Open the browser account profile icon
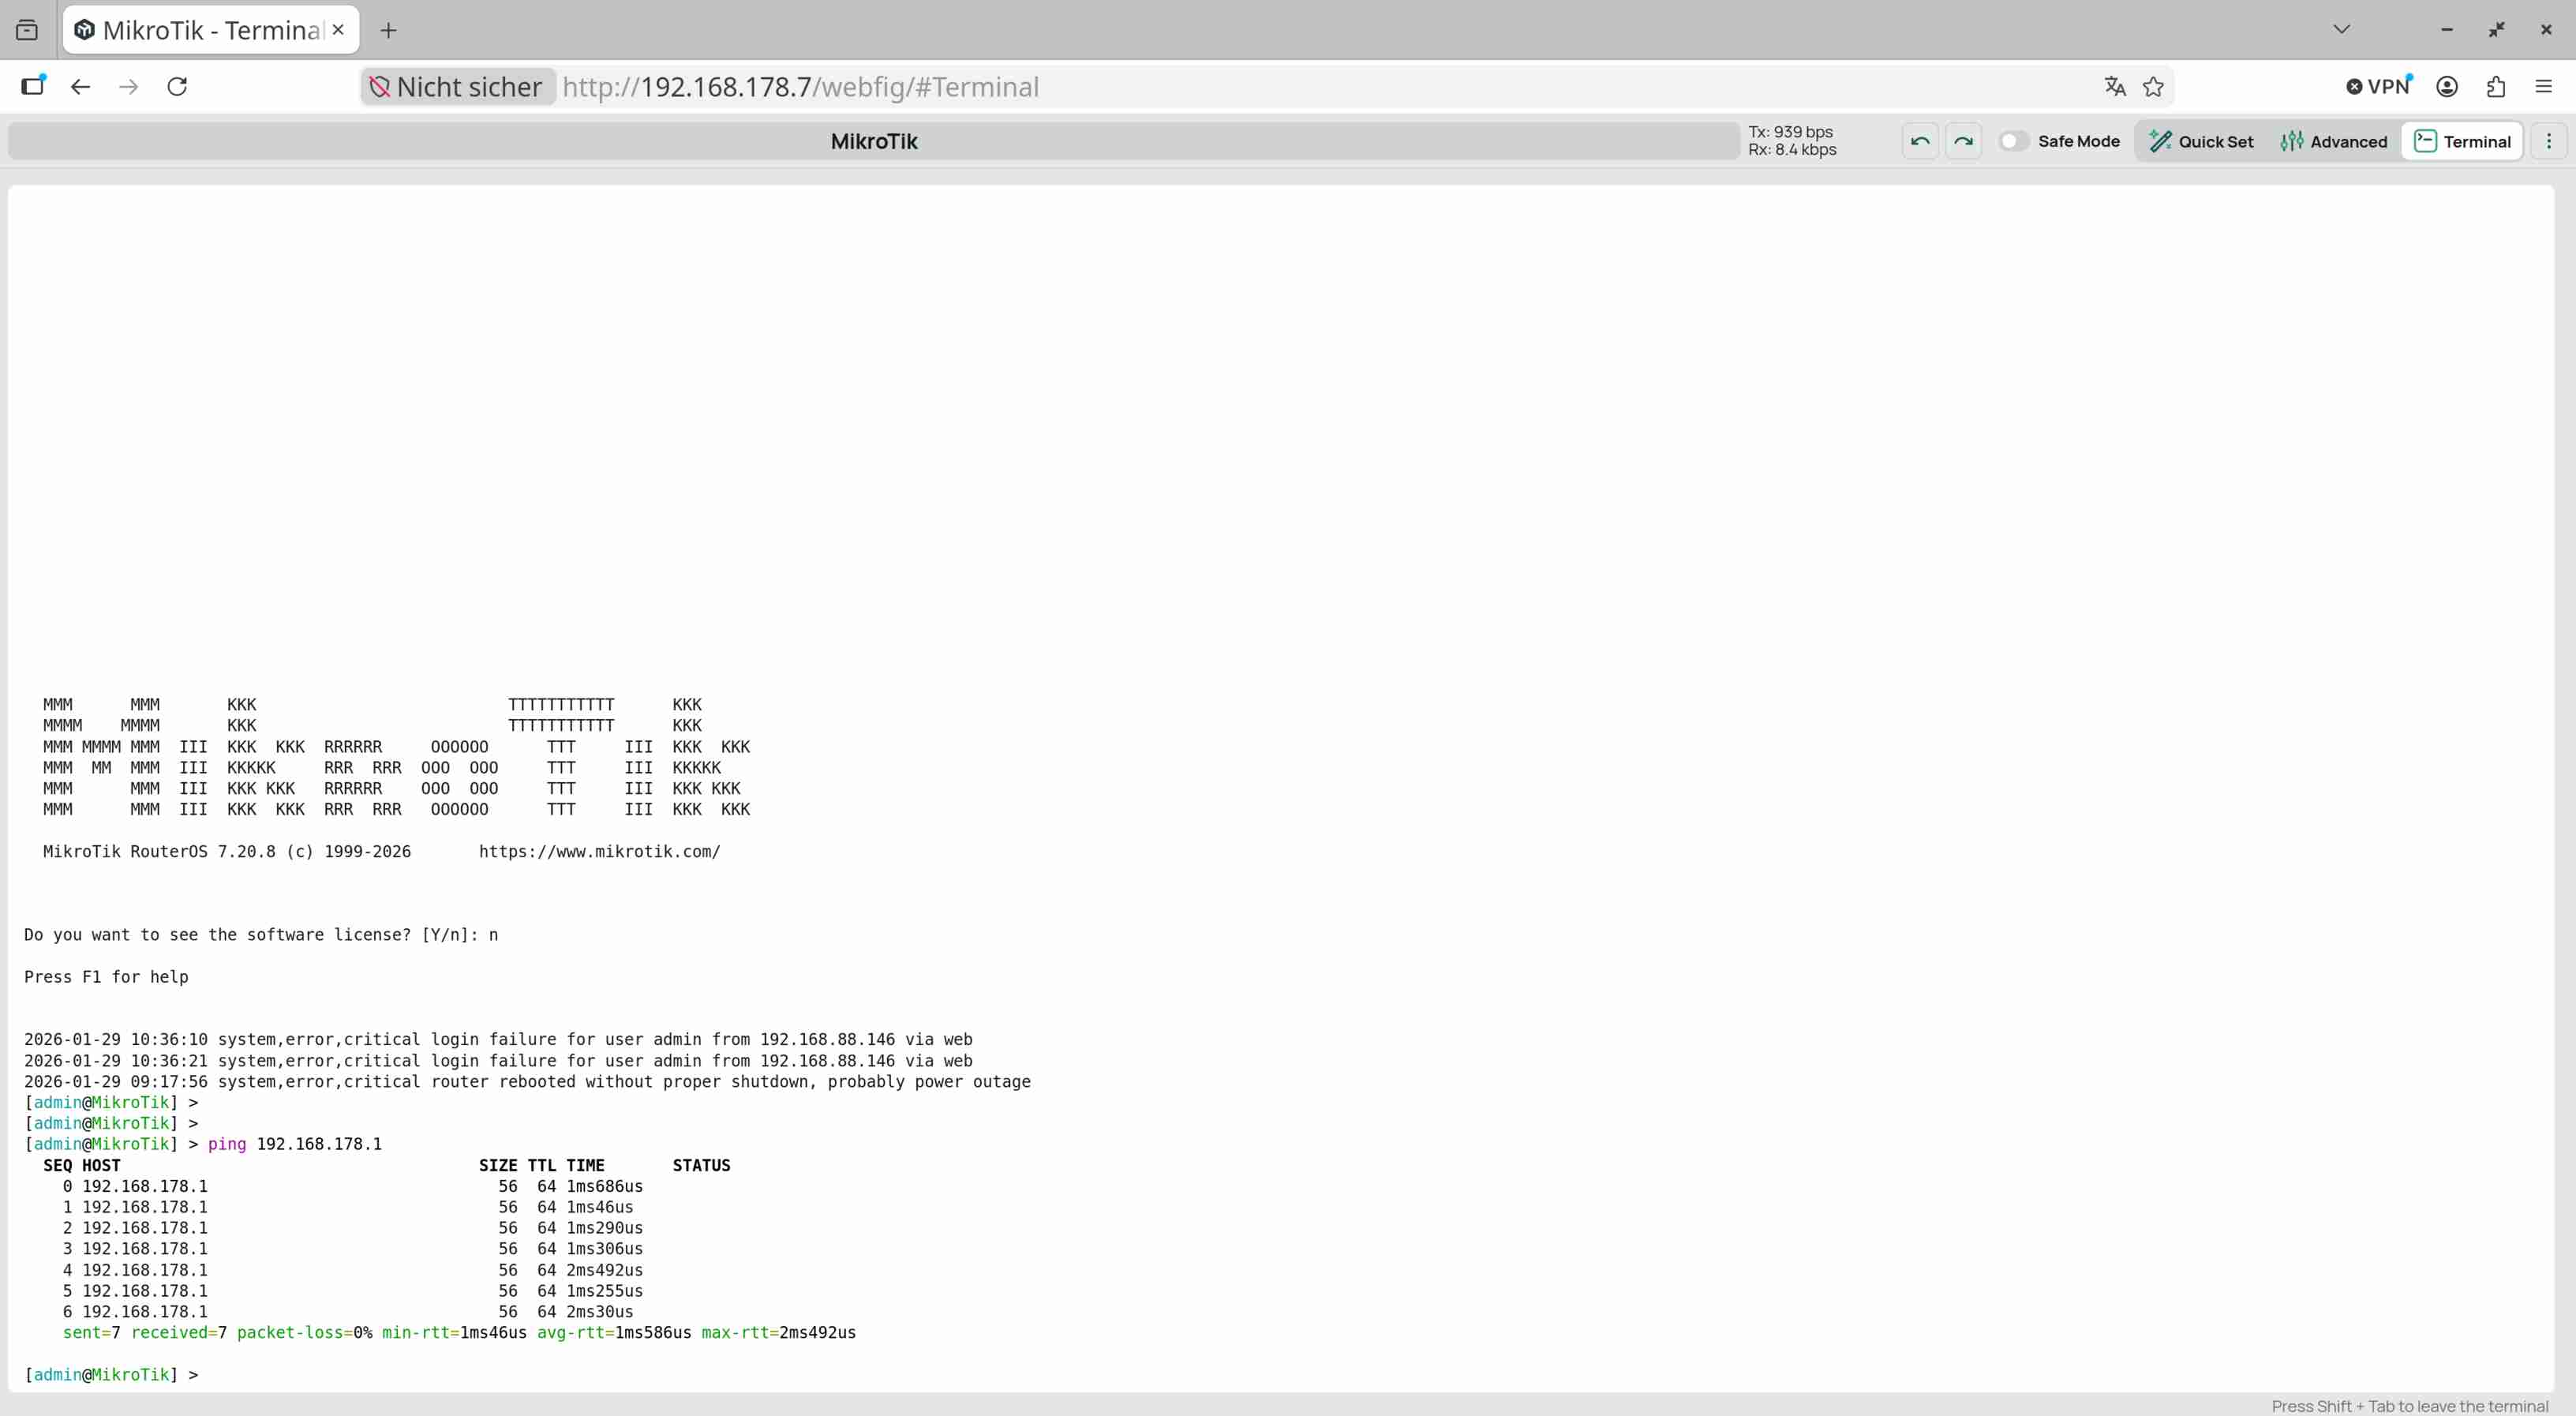The height and width of the screenshot is (1416, 2576). [x=2447, y=87]
